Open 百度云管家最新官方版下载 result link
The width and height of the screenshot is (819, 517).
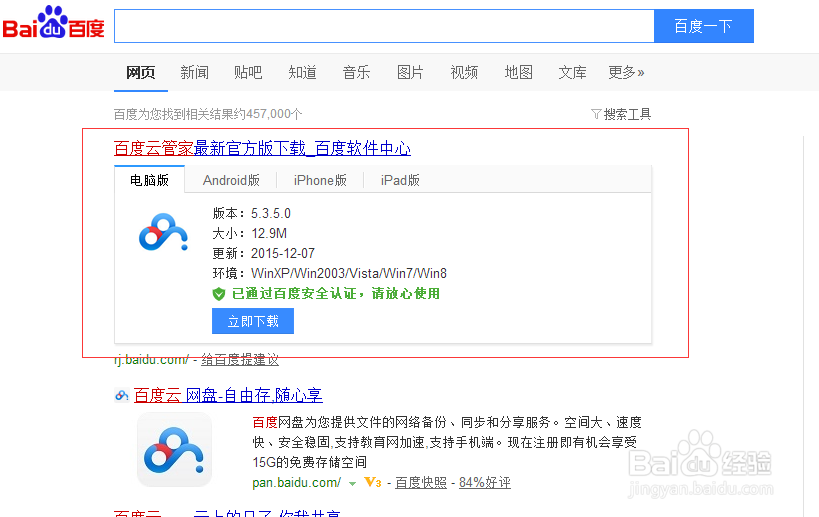tap(262, 148)
